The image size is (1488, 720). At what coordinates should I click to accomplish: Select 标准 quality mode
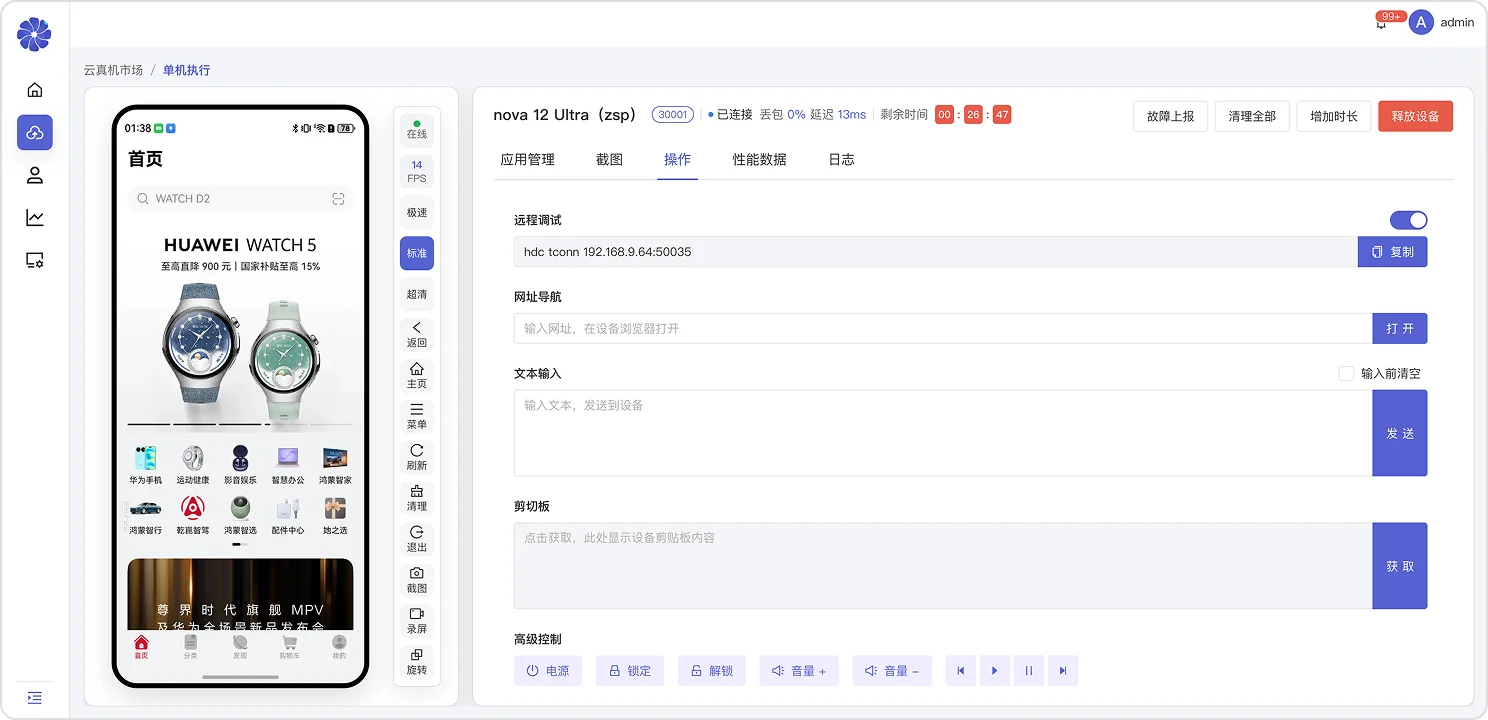coord(417,253)
